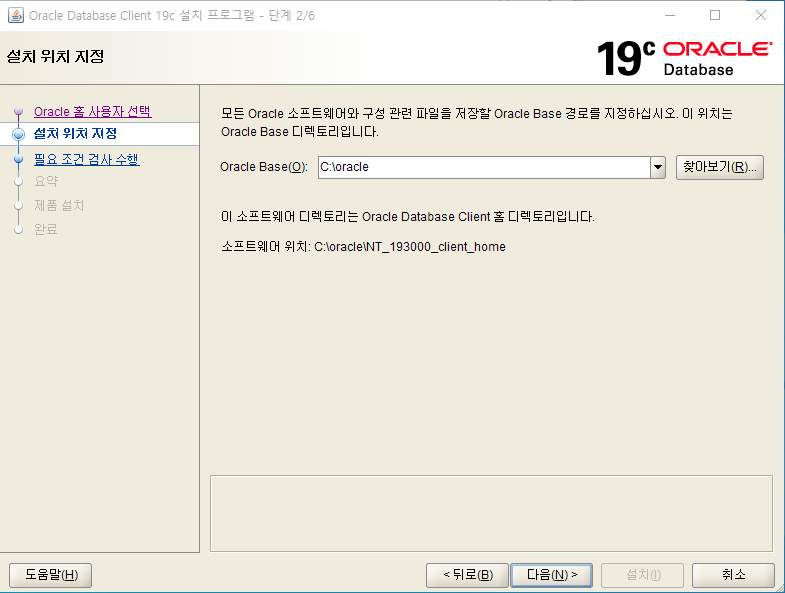Click the 제품 설치 step label
The image size is (785, 593).
point(59,205)
